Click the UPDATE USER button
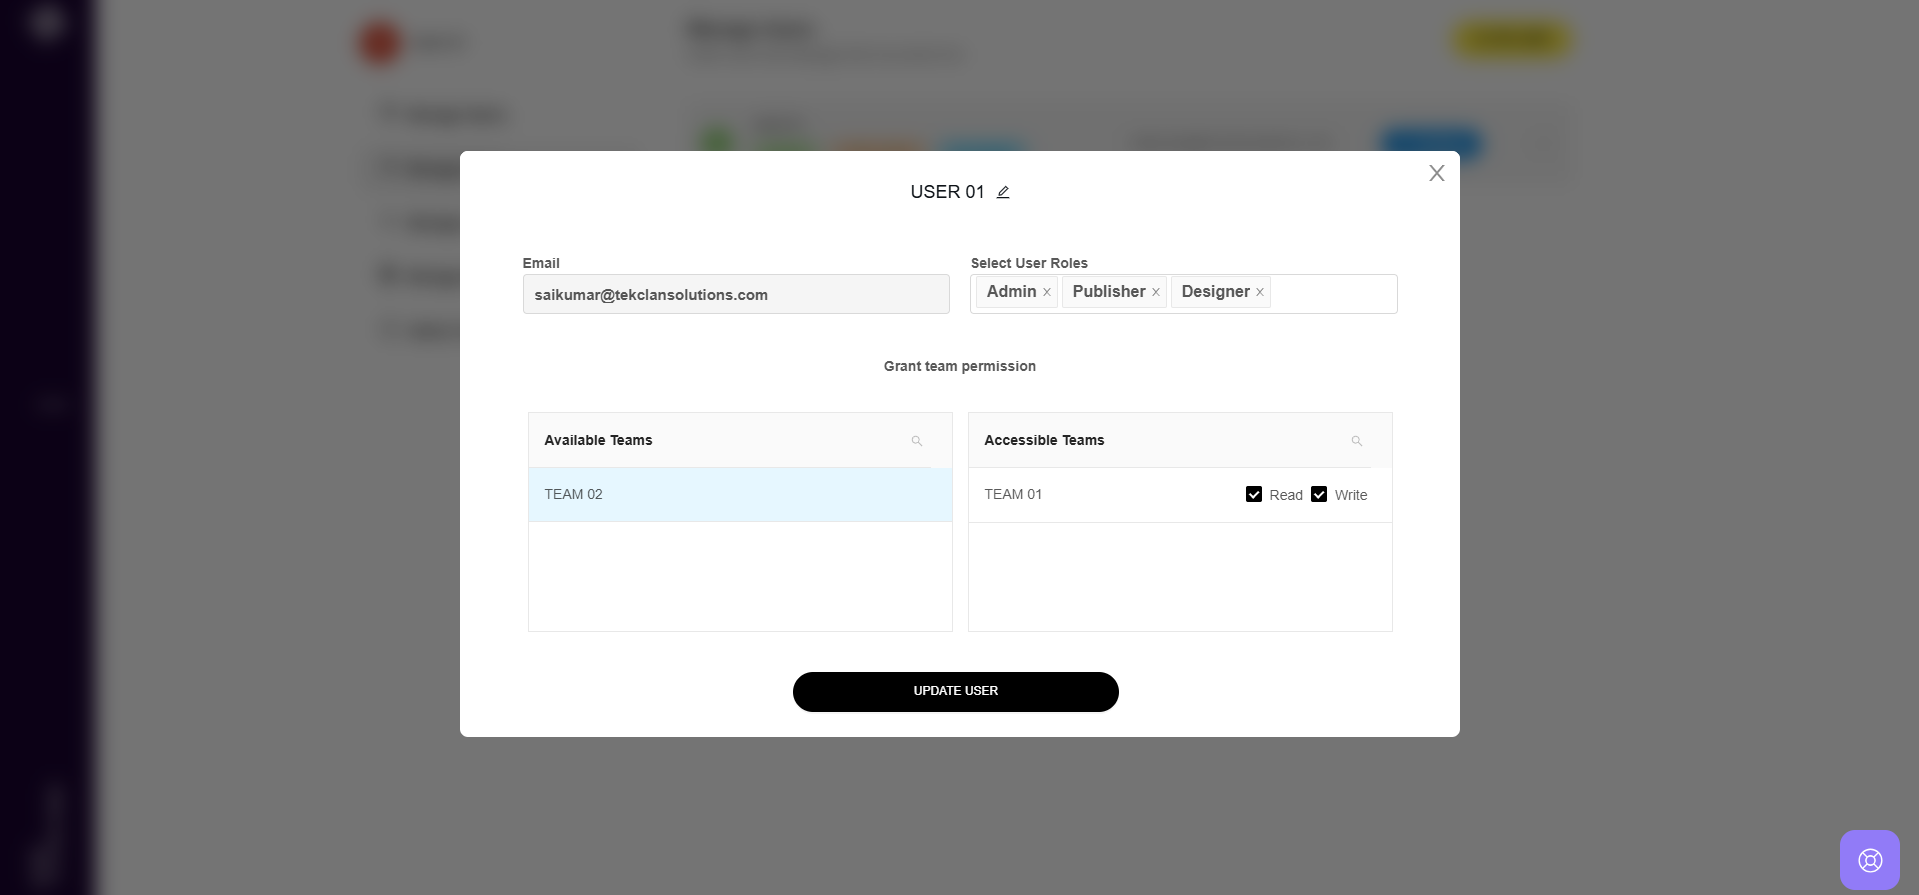The height and width of the screenshot is (895, 1919). click(955, 691)
